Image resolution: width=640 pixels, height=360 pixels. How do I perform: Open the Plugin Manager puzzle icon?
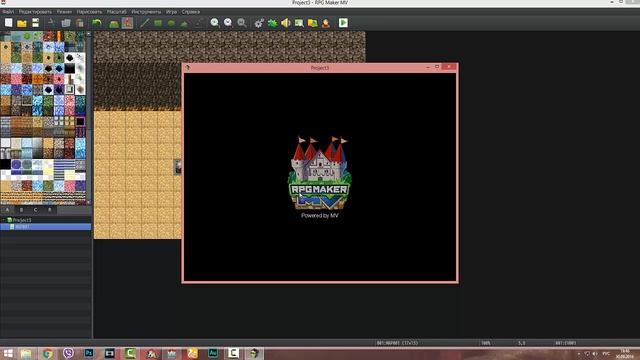coord(272,23)
